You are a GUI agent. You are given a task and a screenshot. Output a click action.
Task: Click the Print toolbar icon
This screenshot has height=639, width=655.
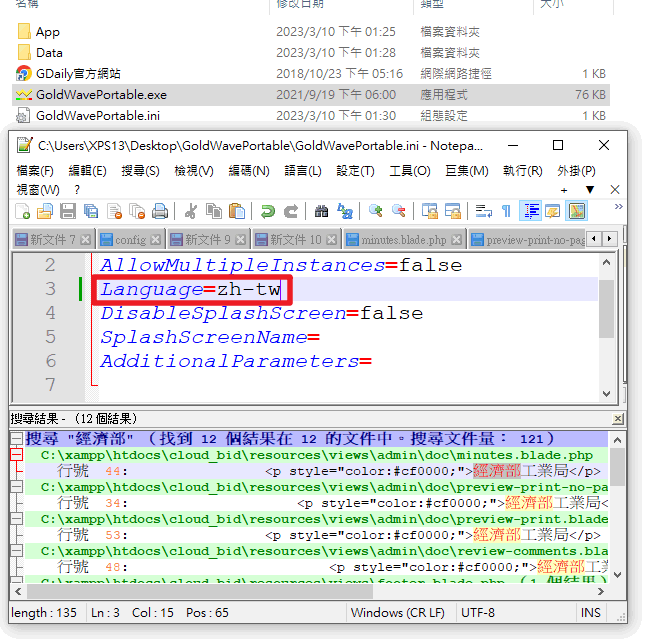(160, 211)
